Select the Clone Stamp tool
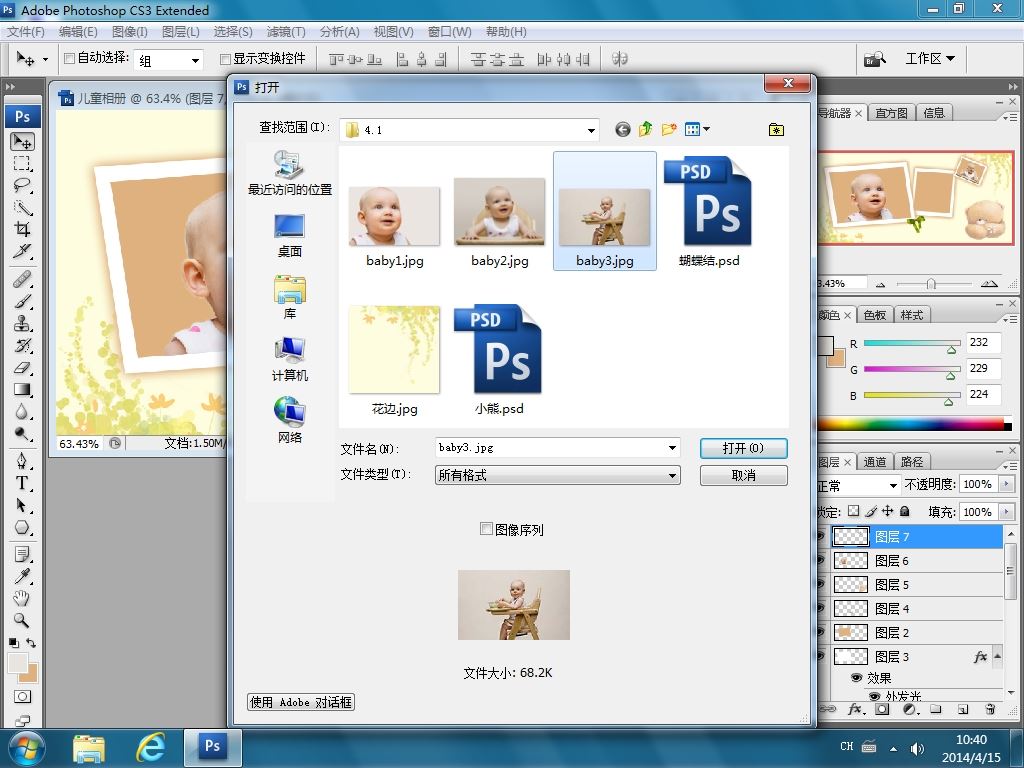The image size is (1024, 768). coord(22,323)
